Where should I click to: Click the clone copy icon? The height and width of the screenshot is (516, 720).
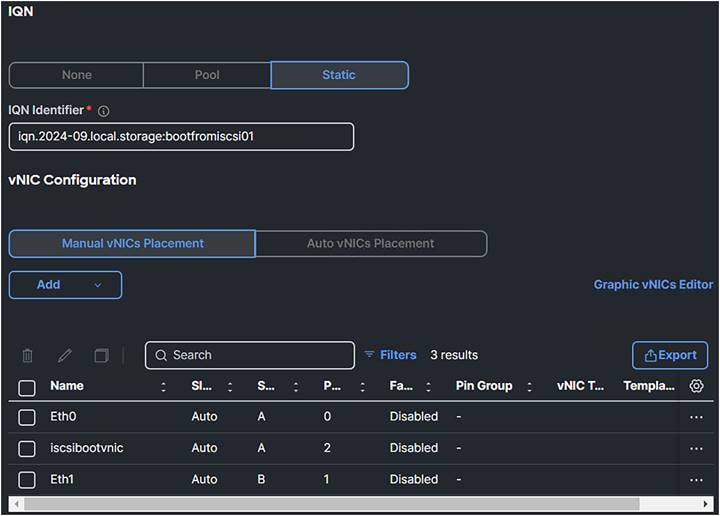tap(101, 355)
